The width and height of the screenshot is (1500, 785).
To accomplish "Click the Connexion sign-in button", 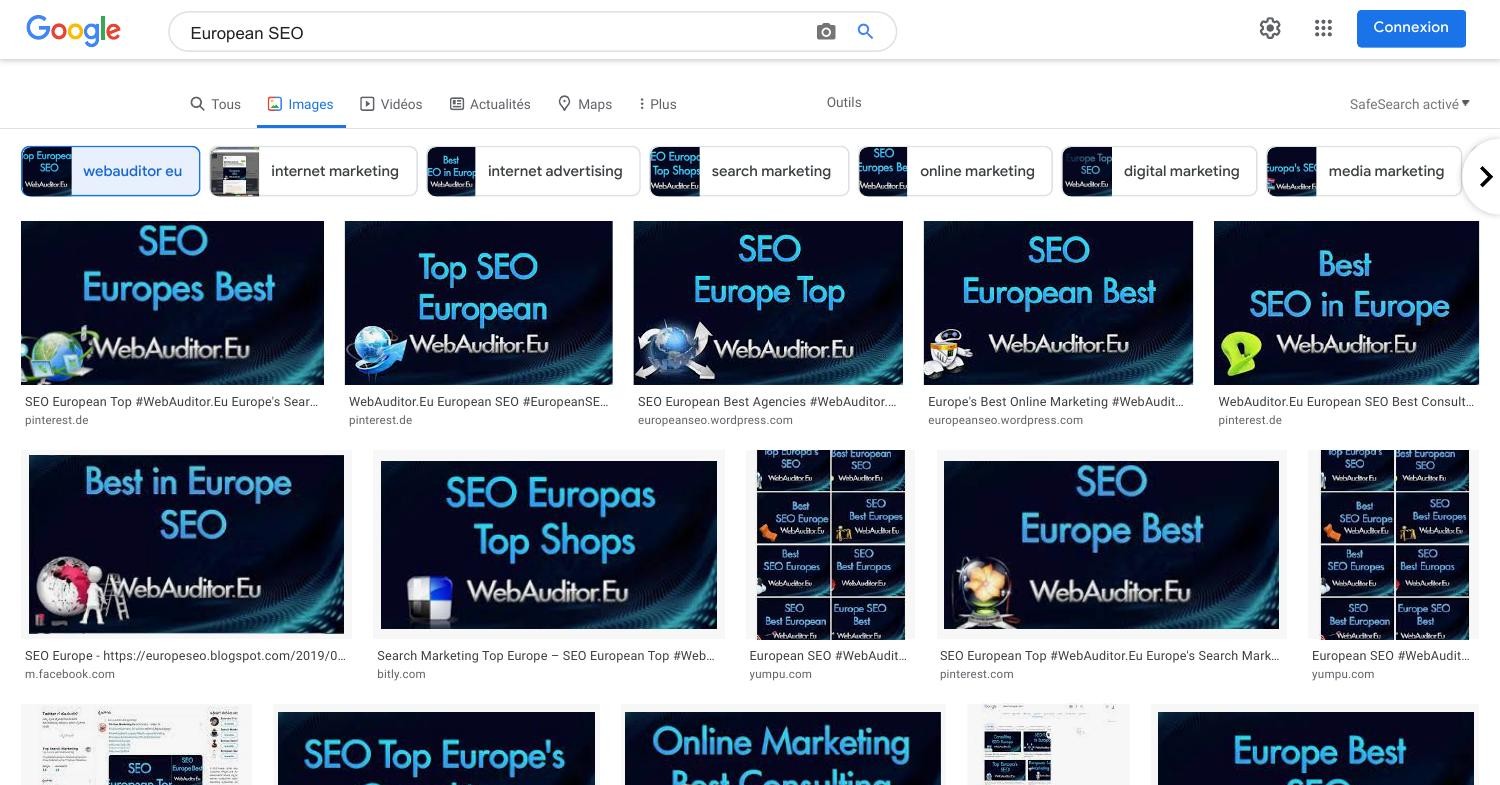I will [1411, 28].
